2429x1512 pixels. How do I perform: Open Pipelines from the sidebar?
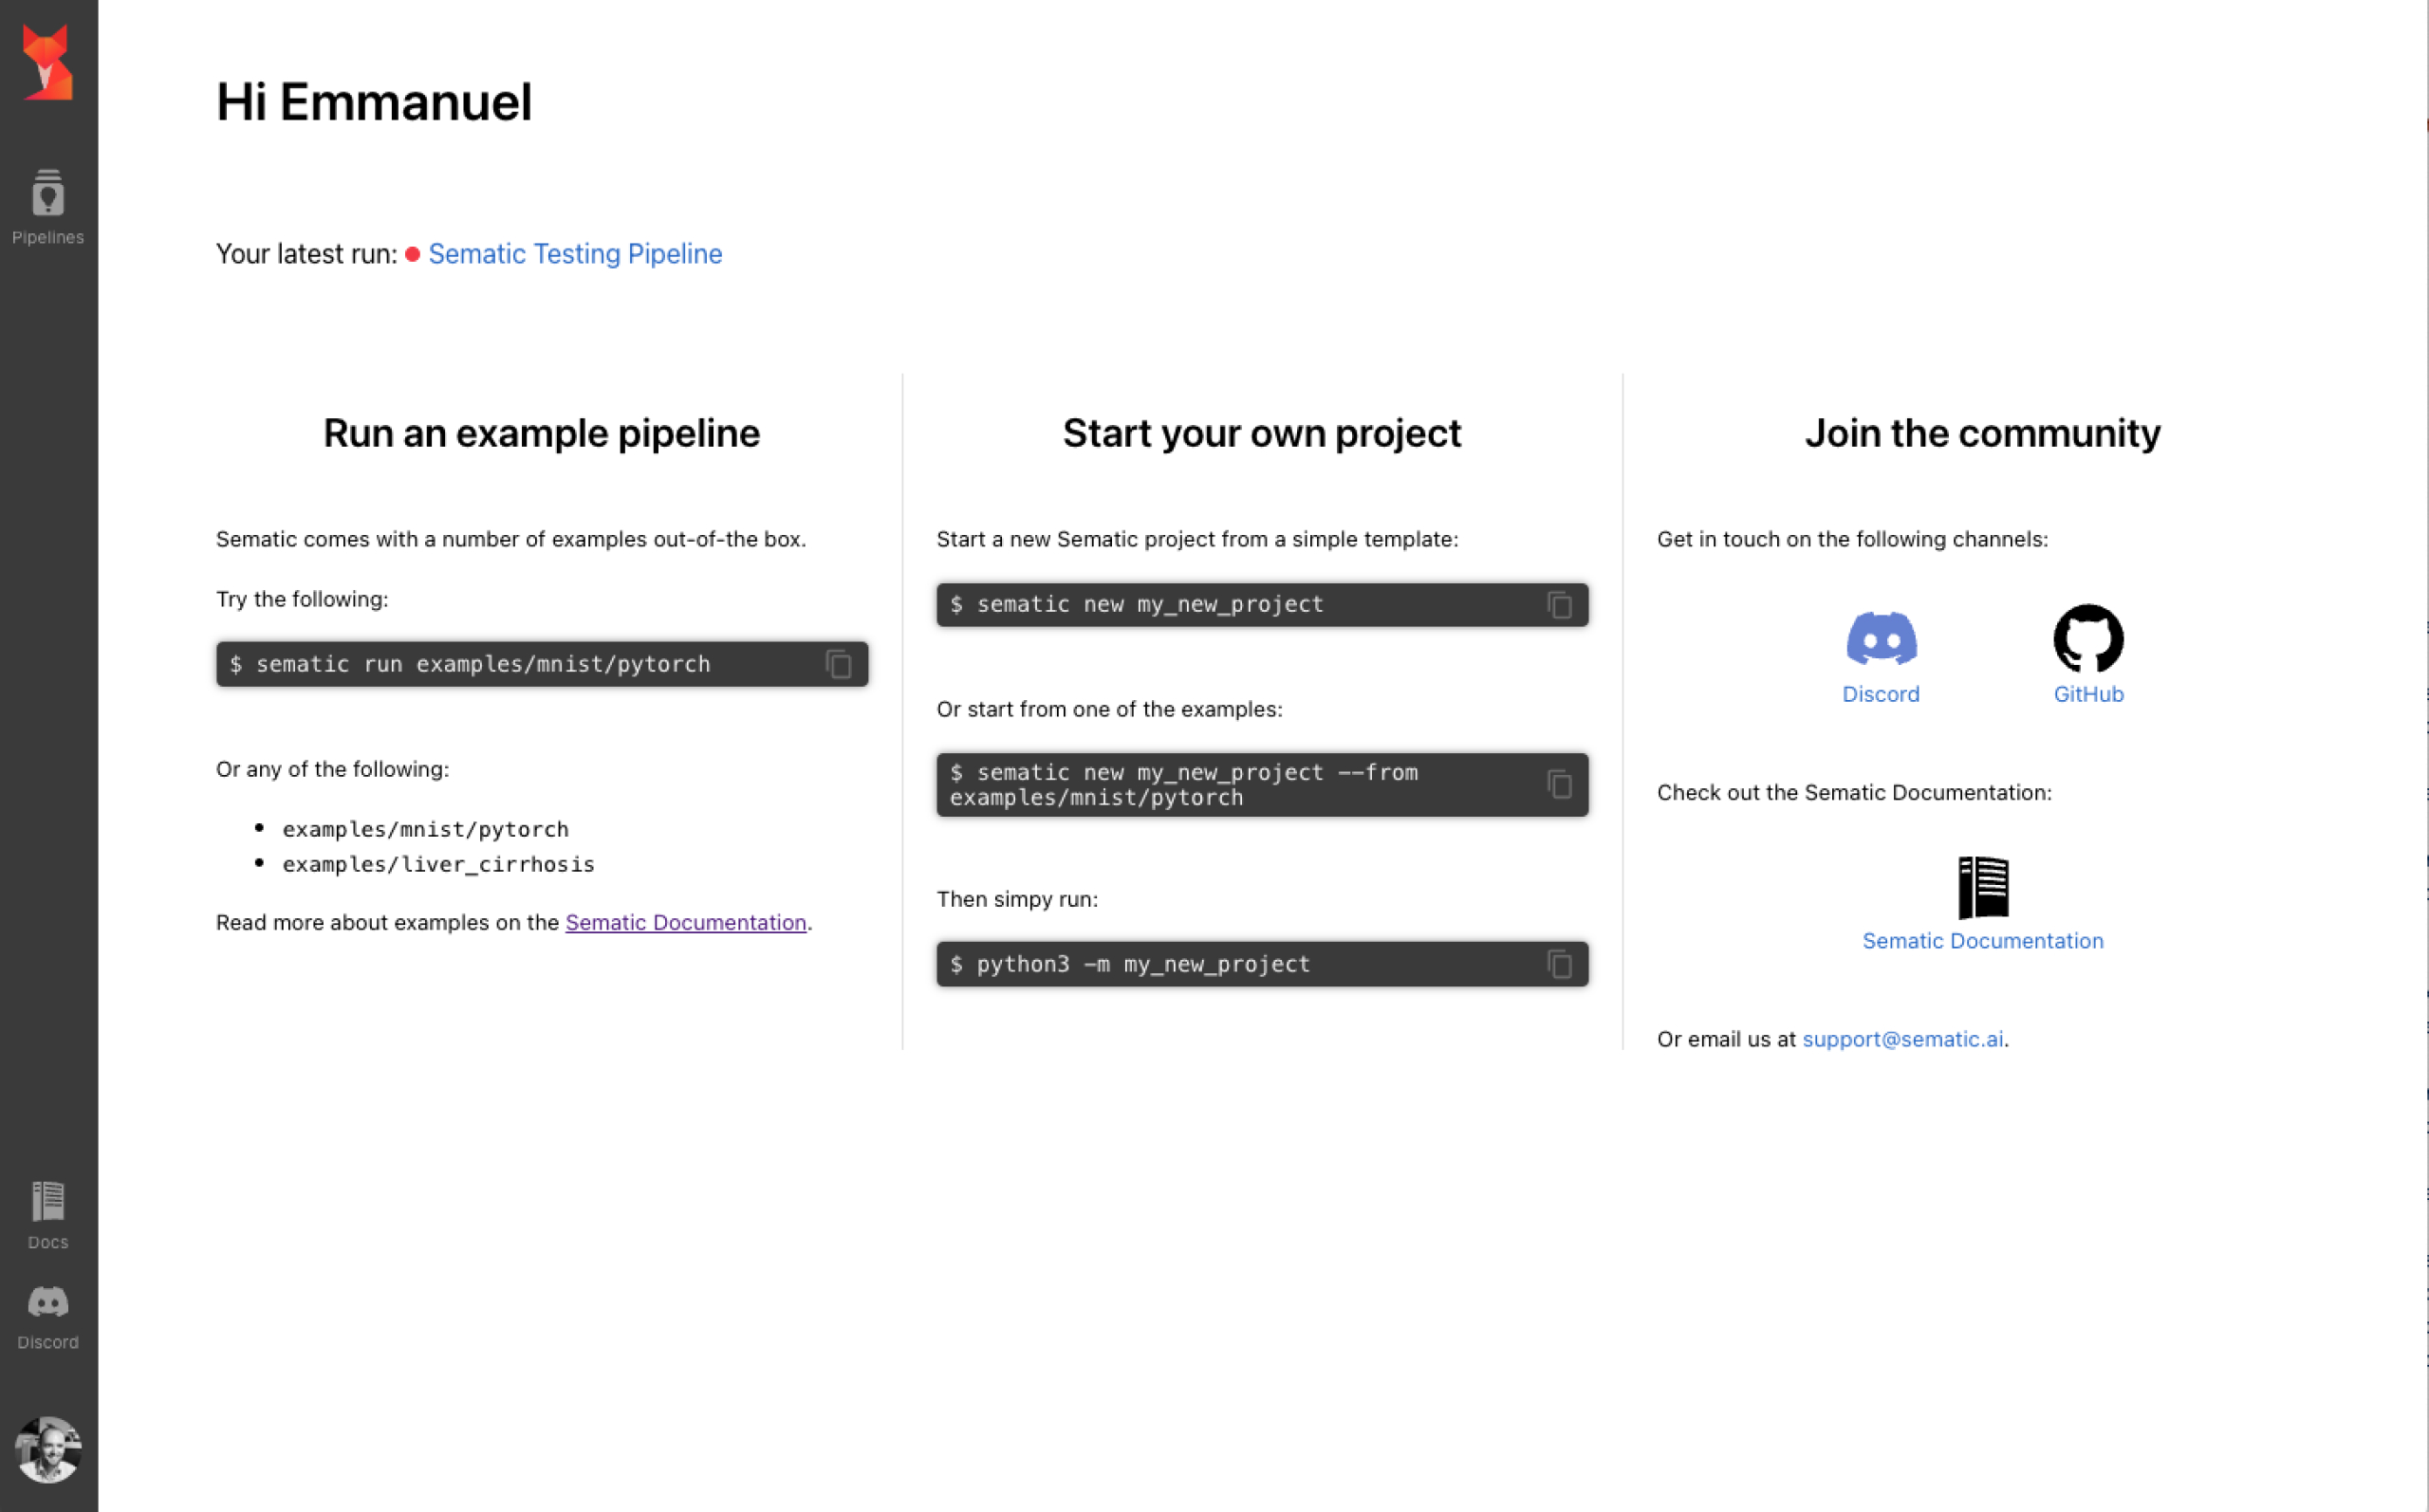coord(48,207)
